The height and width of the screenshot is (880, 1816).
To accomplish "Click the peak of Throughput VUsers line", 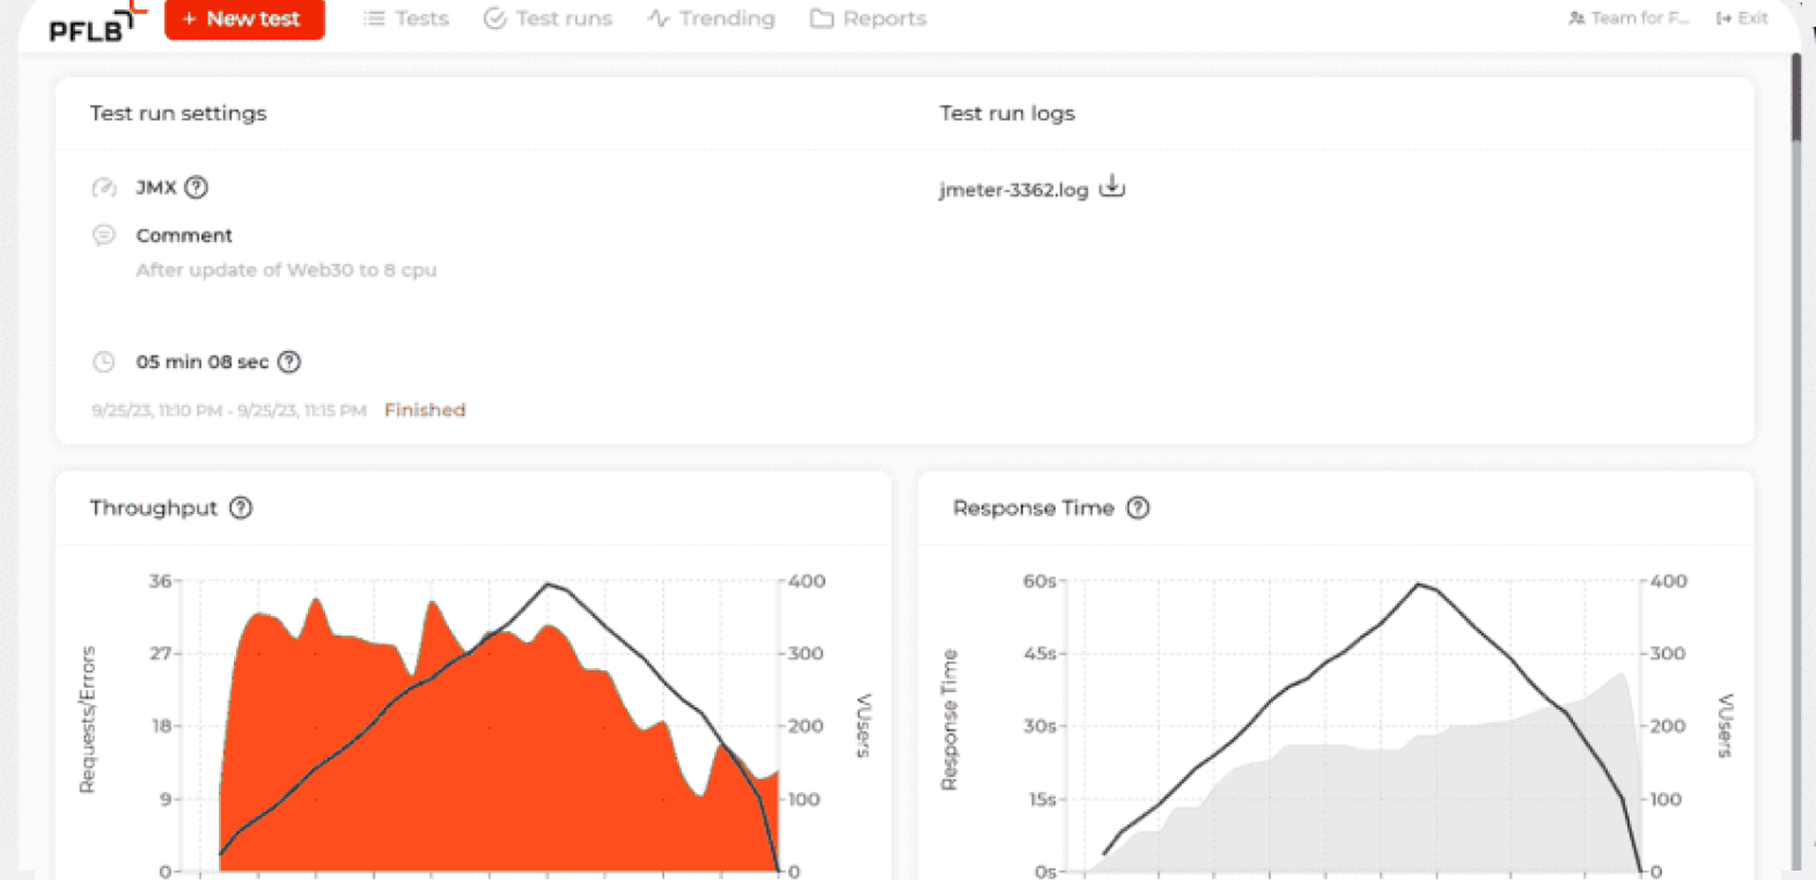I will point(547,584).
